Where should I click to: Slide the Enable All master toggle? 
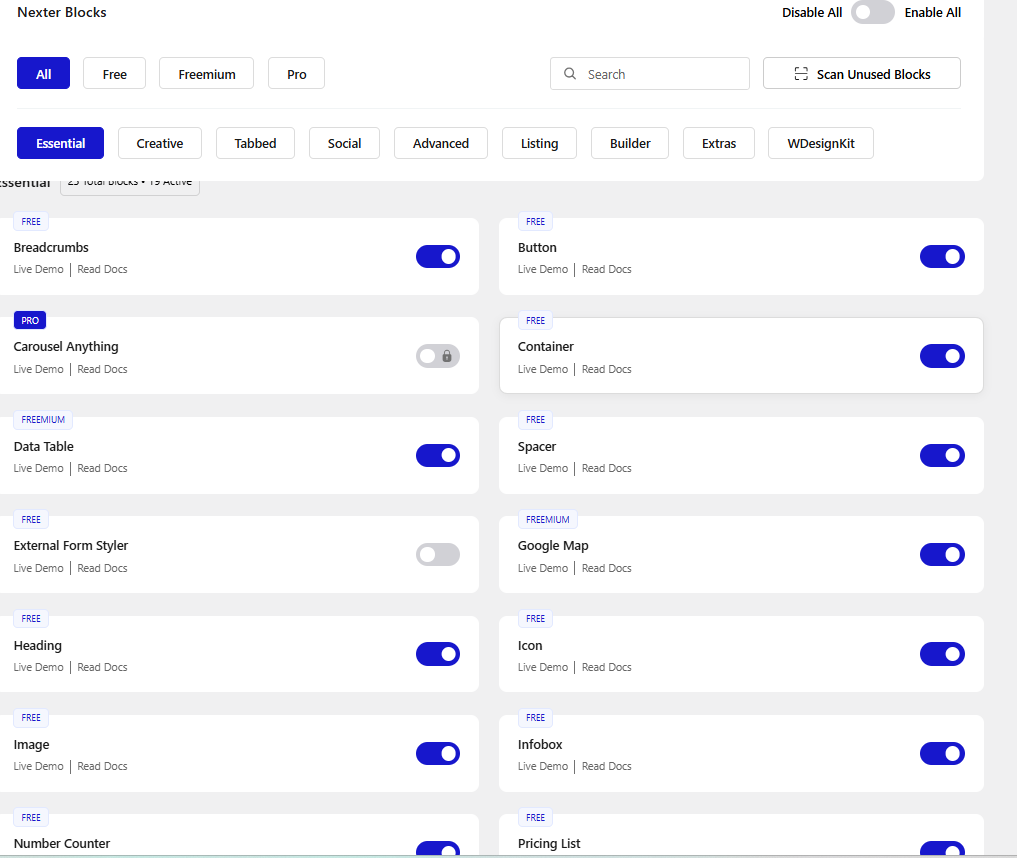(872, 13)
